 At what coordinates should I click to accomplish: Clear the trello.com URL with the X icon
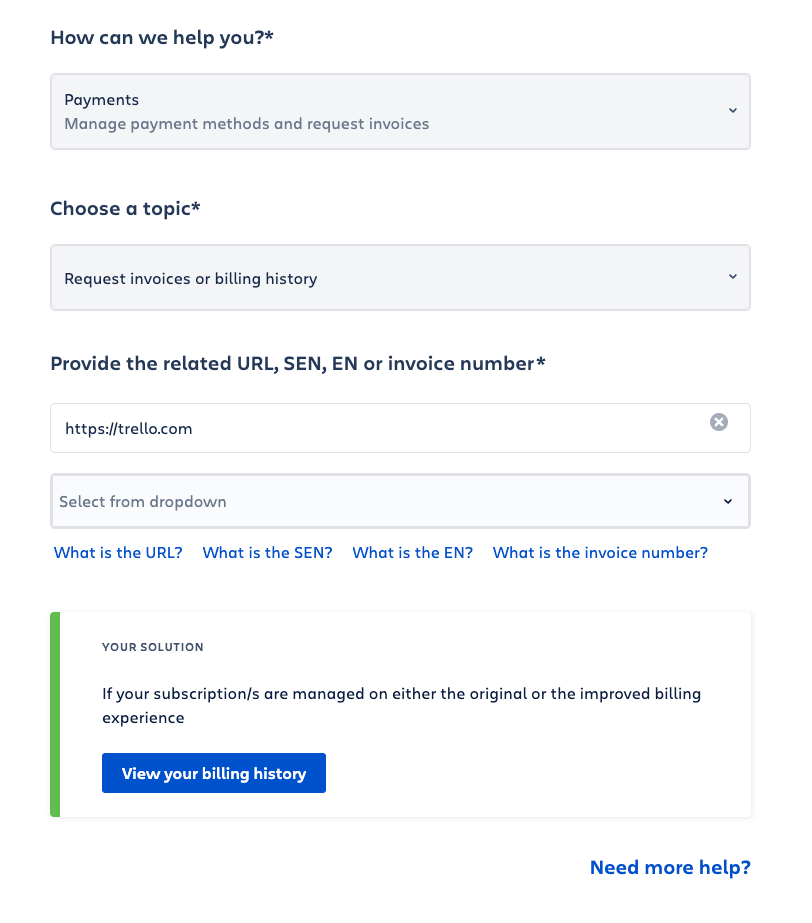pos(718,422)
